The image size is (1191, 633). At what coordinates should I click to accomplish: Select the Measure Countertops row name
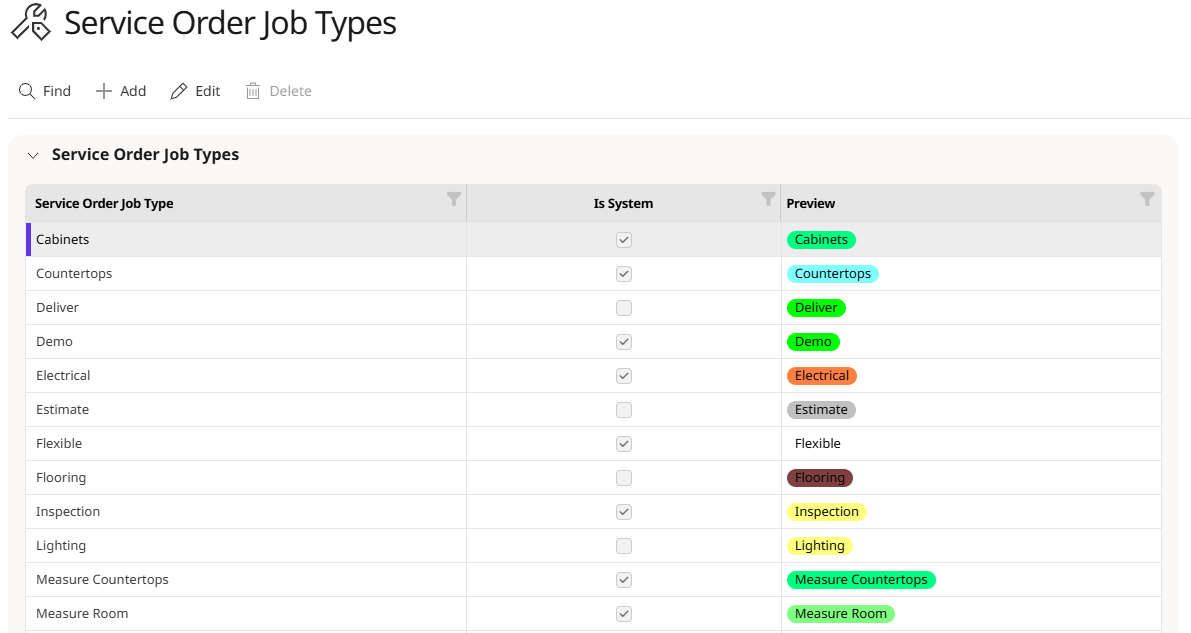click(x=102, y=580)
